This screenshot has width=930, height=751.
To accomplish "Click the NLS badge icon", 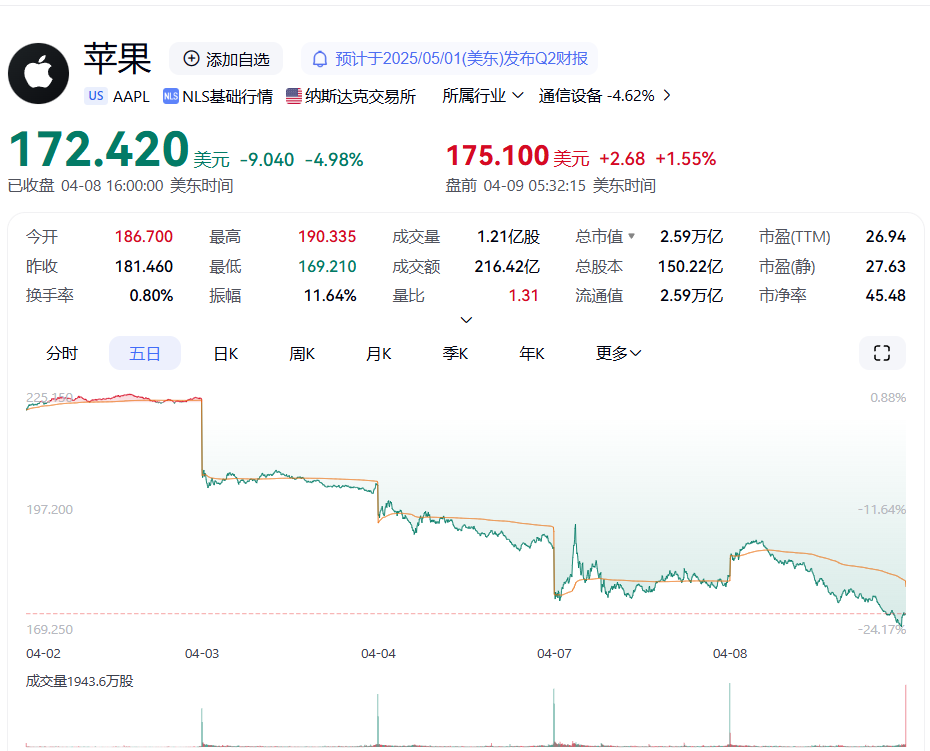I will point(171,96).
